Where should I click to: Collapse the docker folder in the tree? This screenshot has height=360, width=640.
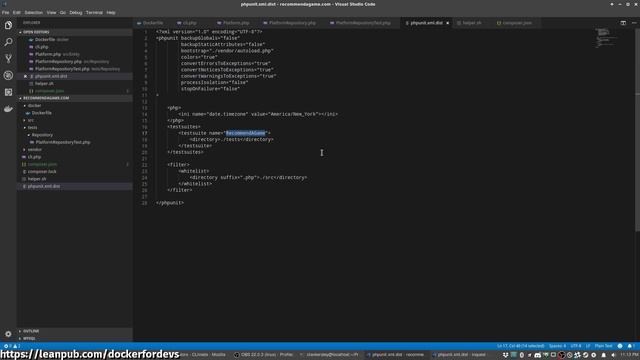pyautogui.click(x=34, y=106)
